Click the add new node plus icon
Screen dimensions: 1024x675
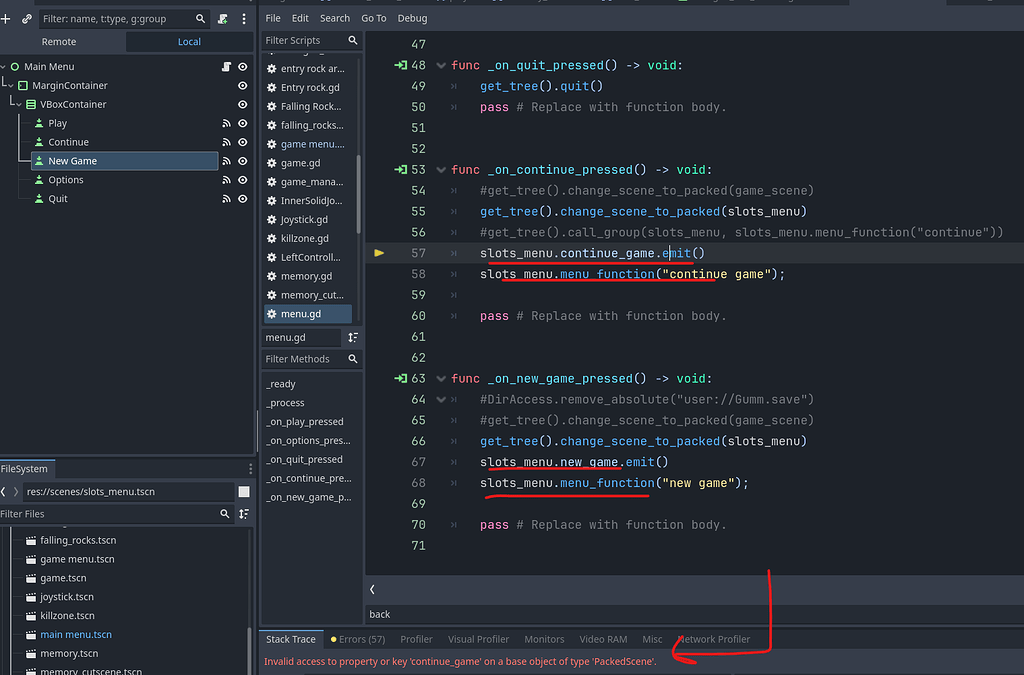(6, 19)
